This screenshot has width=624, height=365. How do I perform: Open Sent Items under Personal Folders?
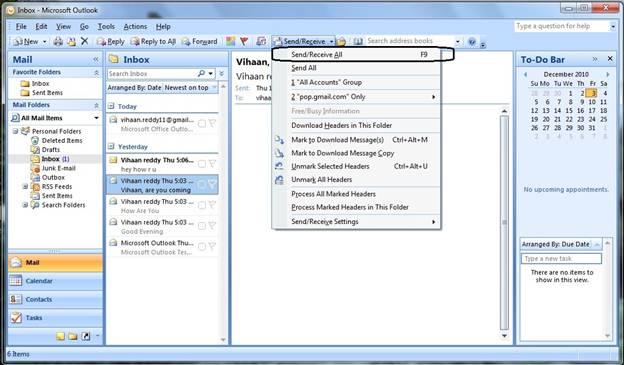coord(57,195)
